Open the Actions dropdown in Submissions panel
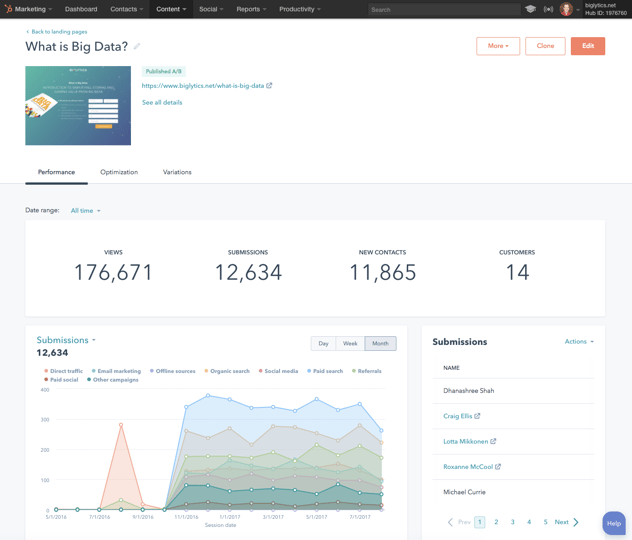 coord(578,342)
